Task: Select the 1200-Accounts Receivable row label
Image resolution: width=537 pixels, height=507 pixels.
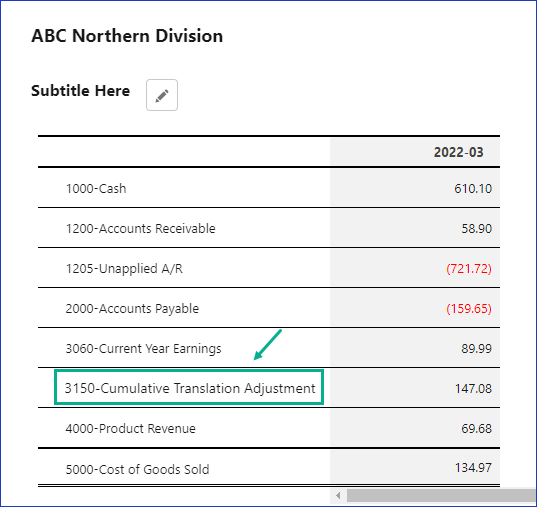Action: (140, 228)
